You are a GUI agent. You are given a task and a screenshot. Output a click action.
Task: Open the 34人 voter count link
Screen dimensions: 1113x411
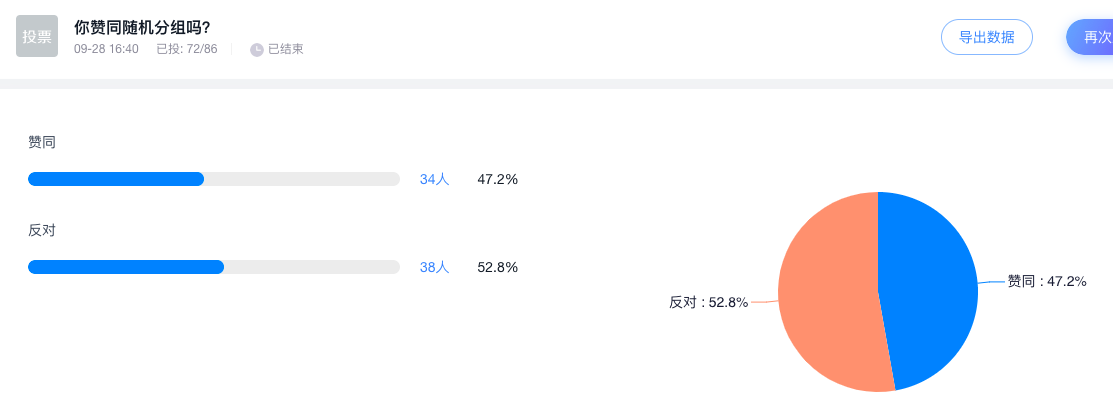tap(434, 179)
